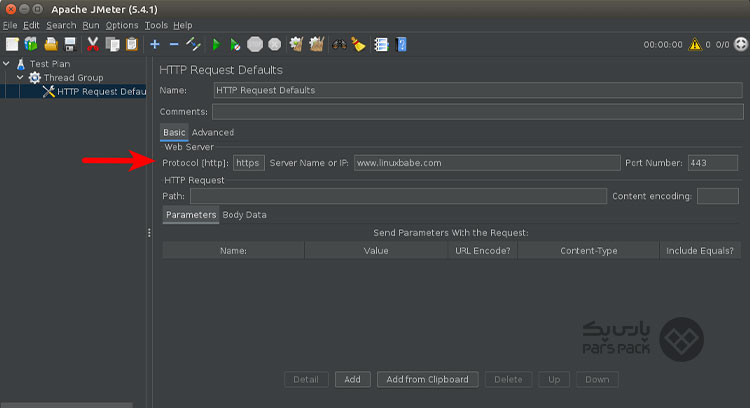Click the Content encoding field
The height and width of the screenshot is (408, 750).
(x=717, y=196)
